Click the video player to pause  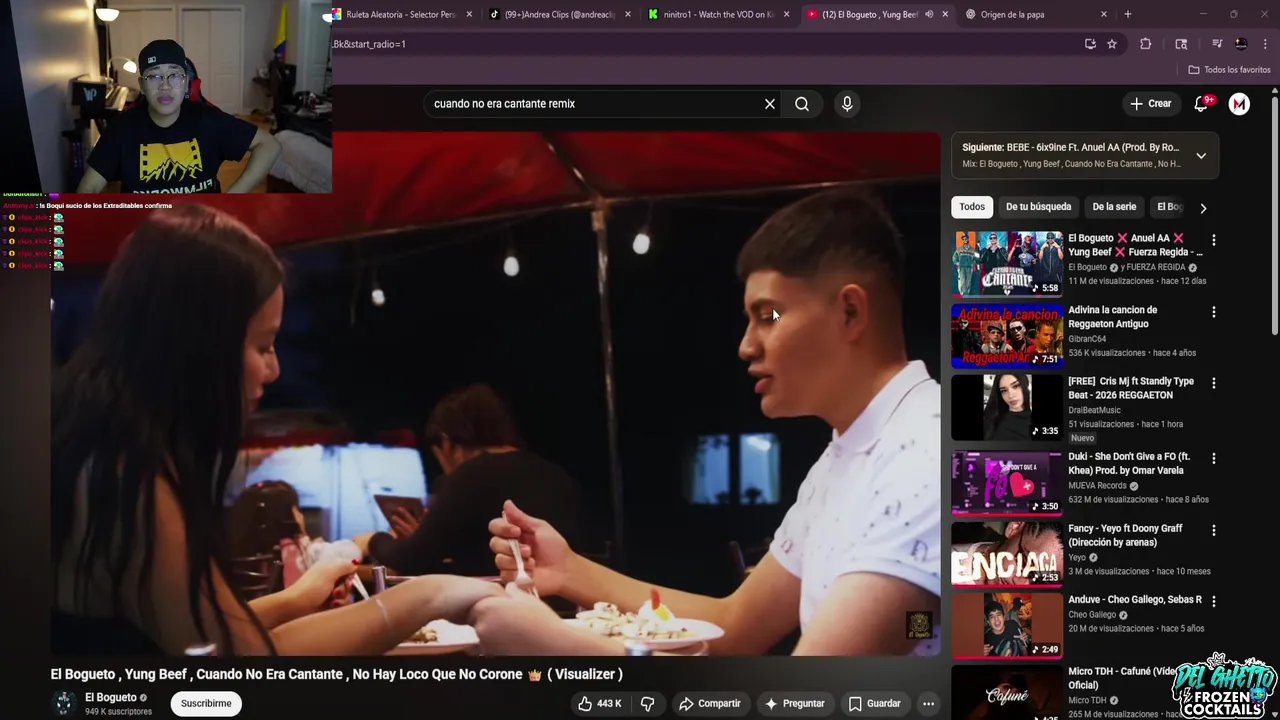pyautogui.click(x=495, y=394)
